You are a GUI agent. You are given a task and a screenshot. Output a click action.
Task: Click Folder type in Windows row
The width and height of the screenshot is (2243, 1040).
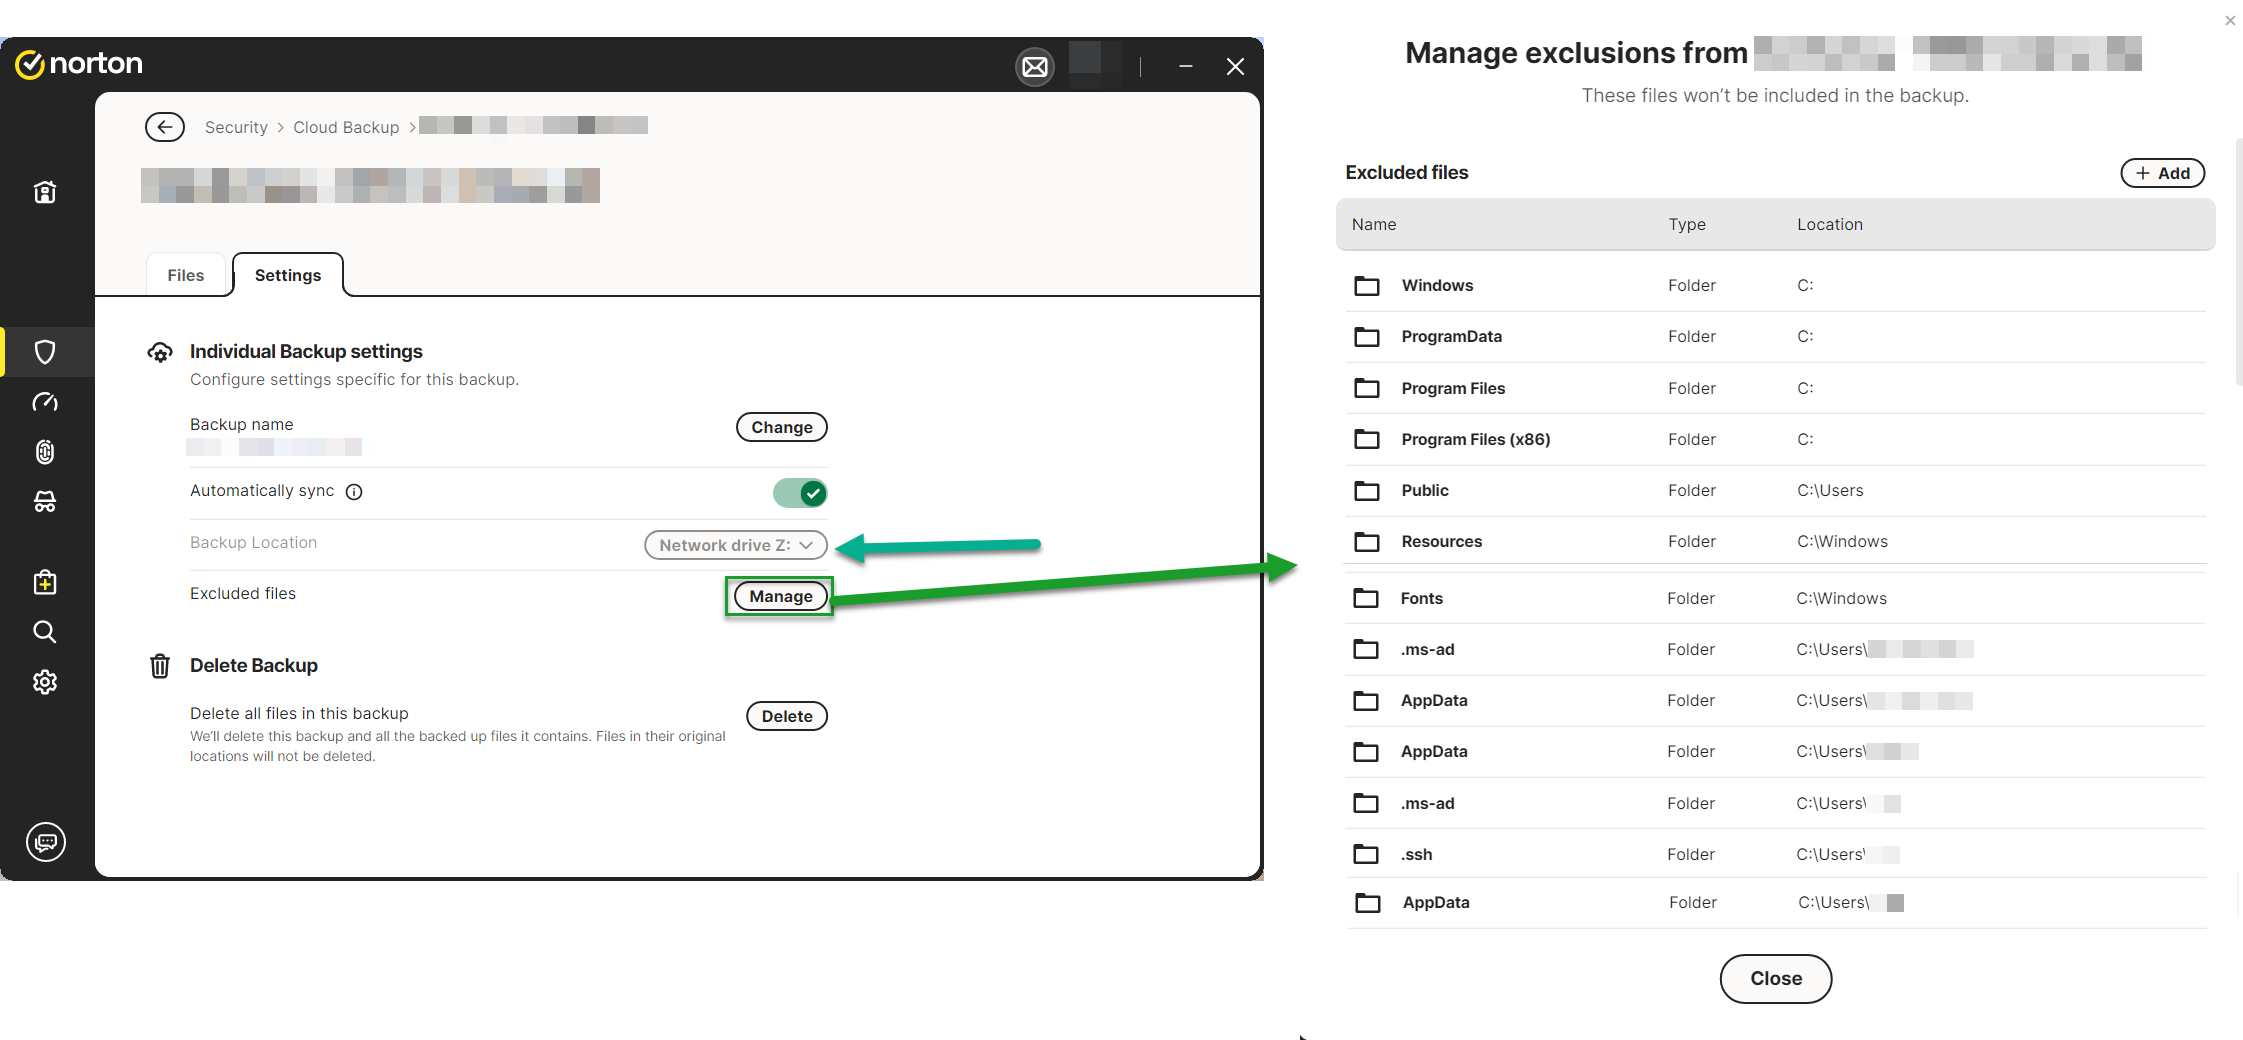point(1692,285)
